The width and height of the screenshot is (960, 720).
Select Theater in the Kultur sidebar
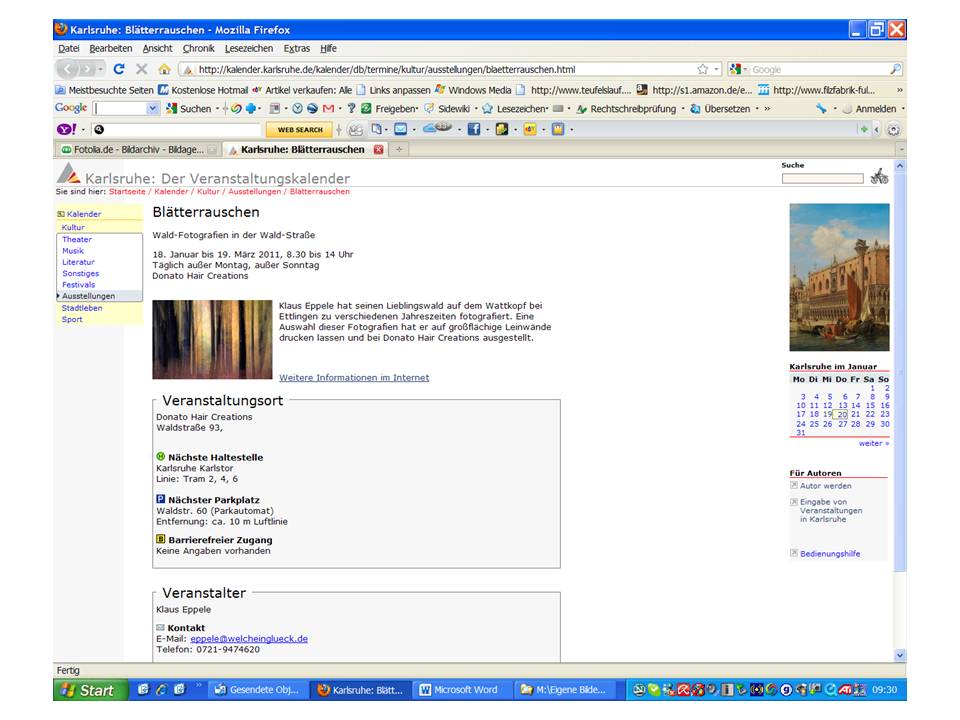click(x=77, y=240)
